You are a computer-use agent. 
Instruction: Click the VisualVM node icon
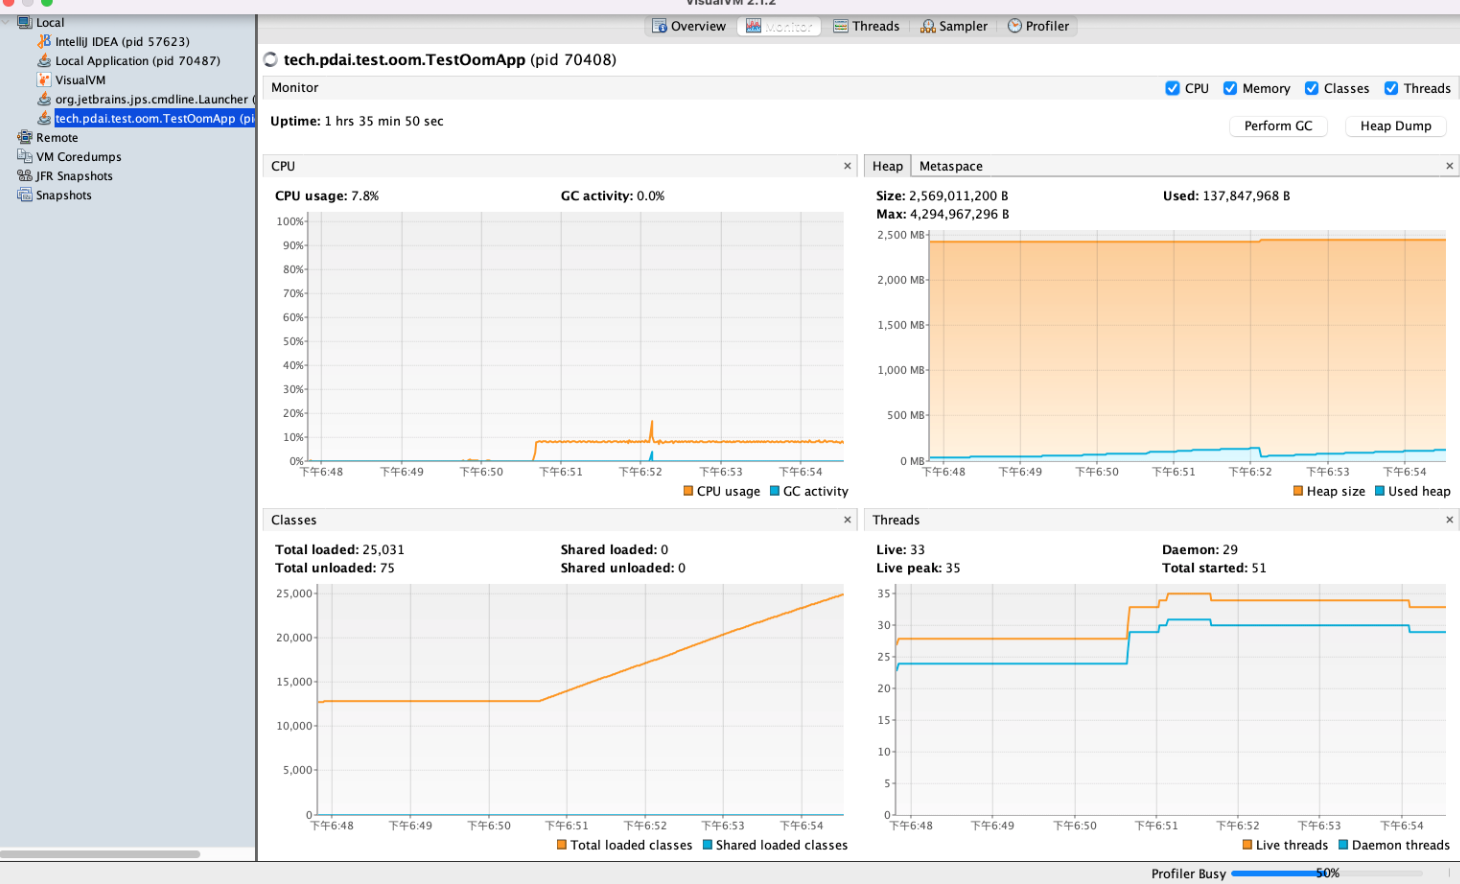[44, 79]
